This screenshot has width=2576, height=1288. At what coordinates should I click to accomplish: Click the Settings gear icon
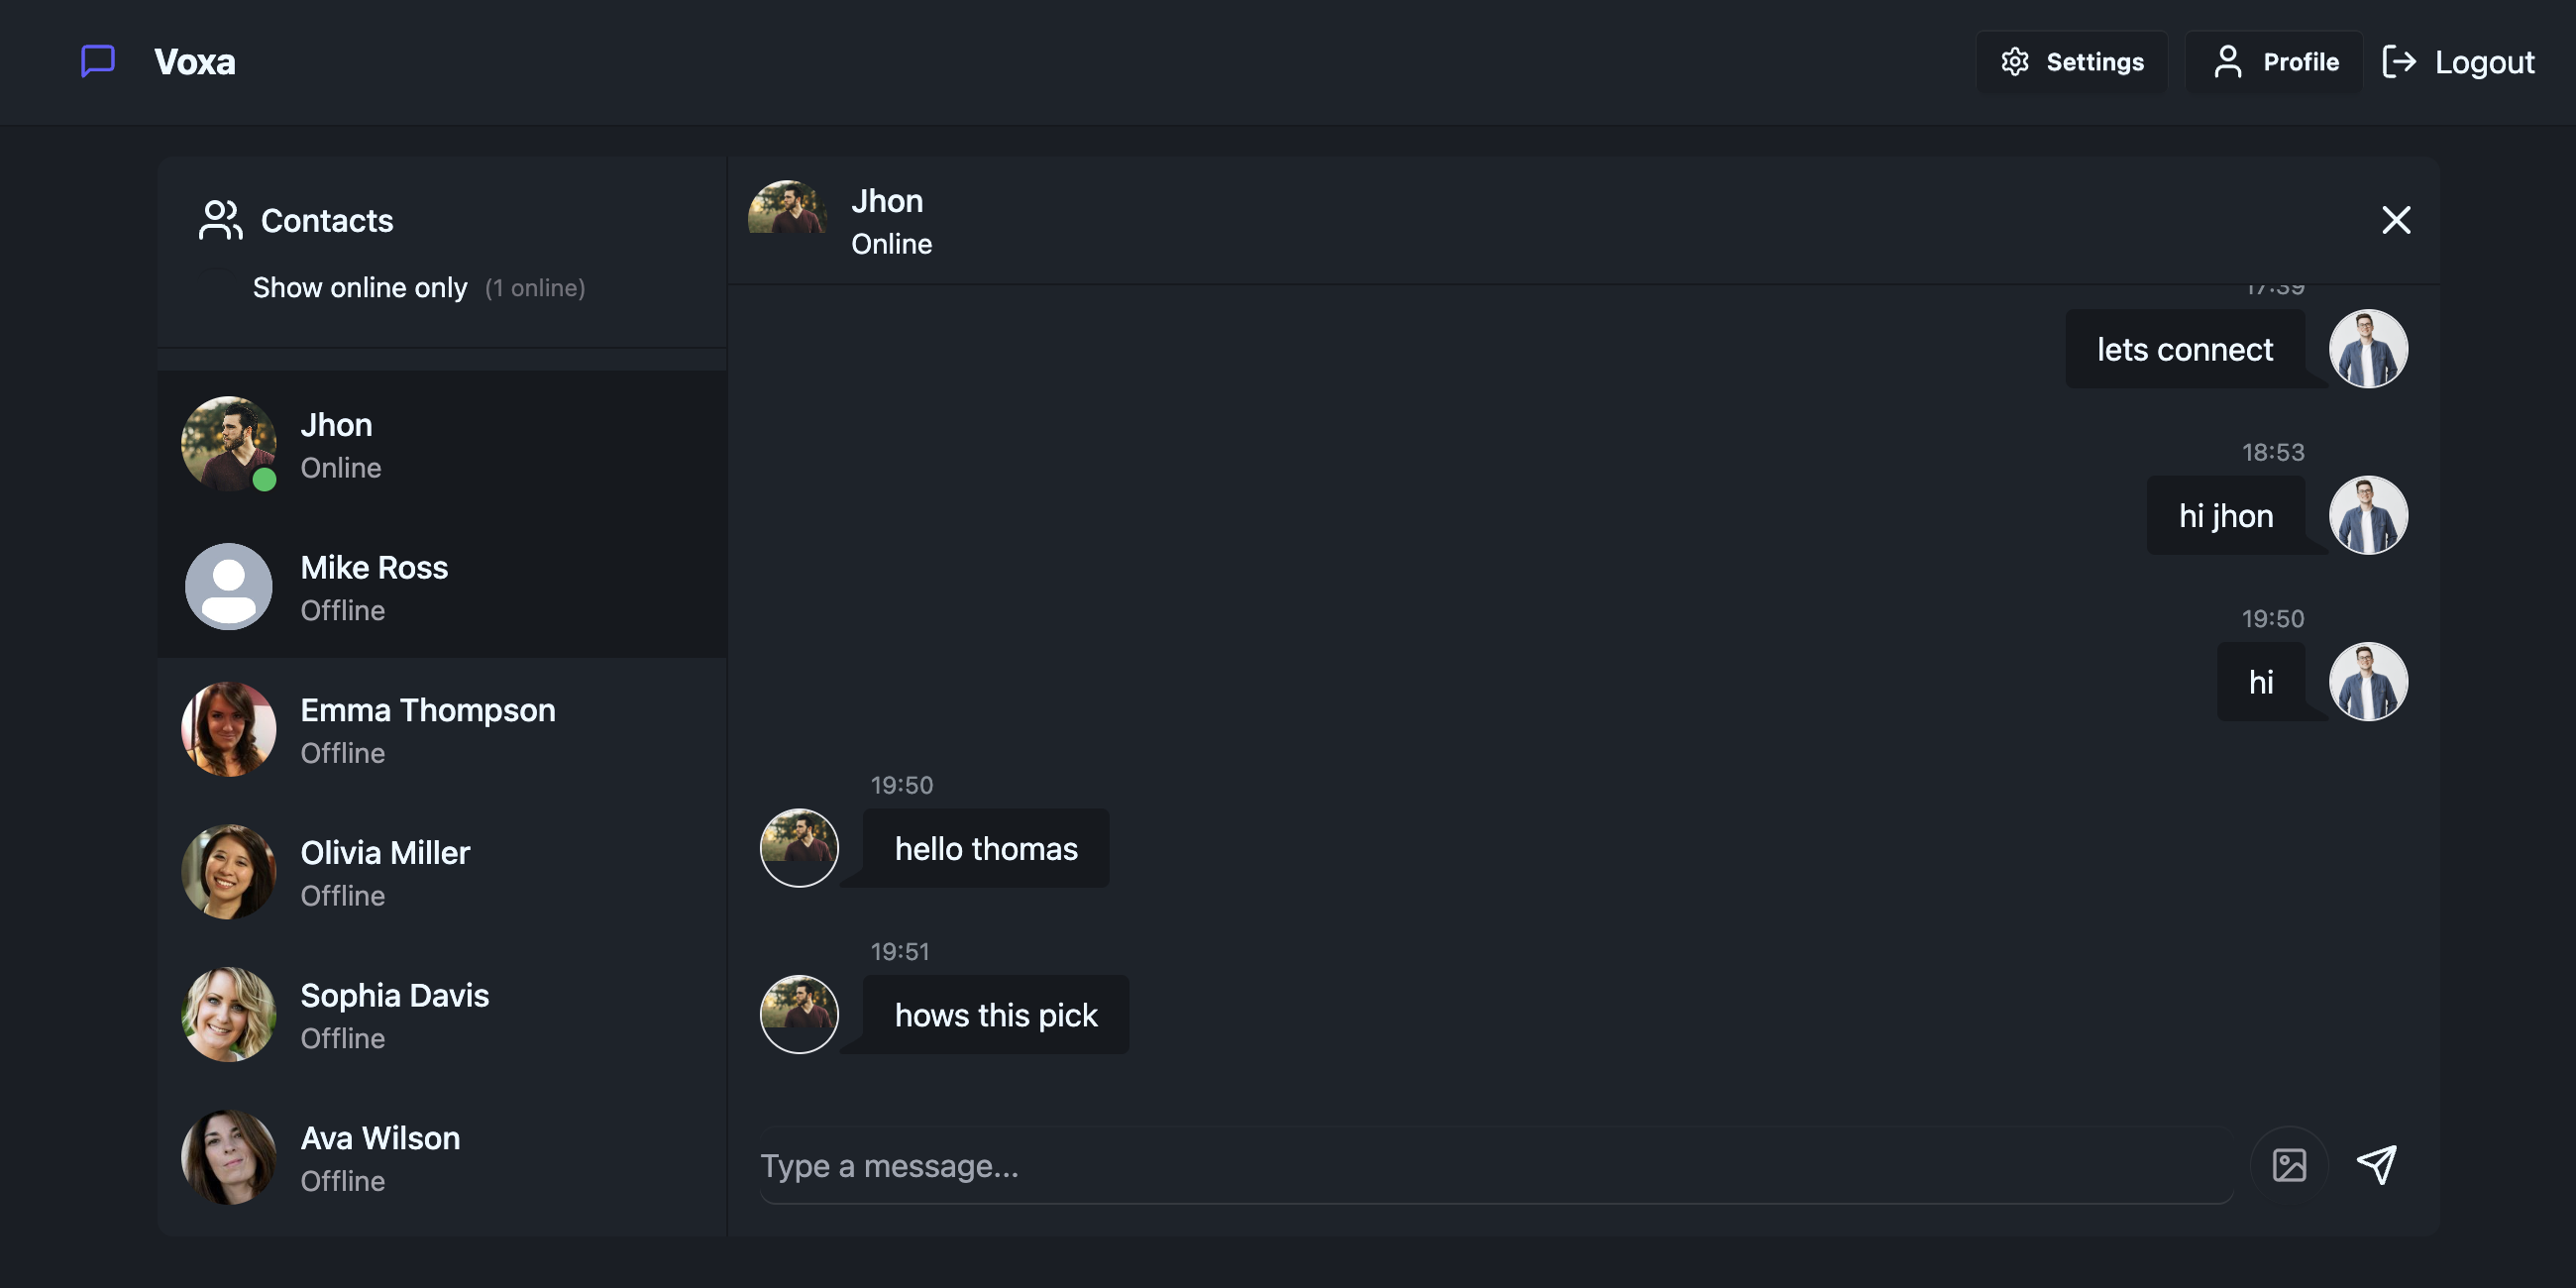2015,61
